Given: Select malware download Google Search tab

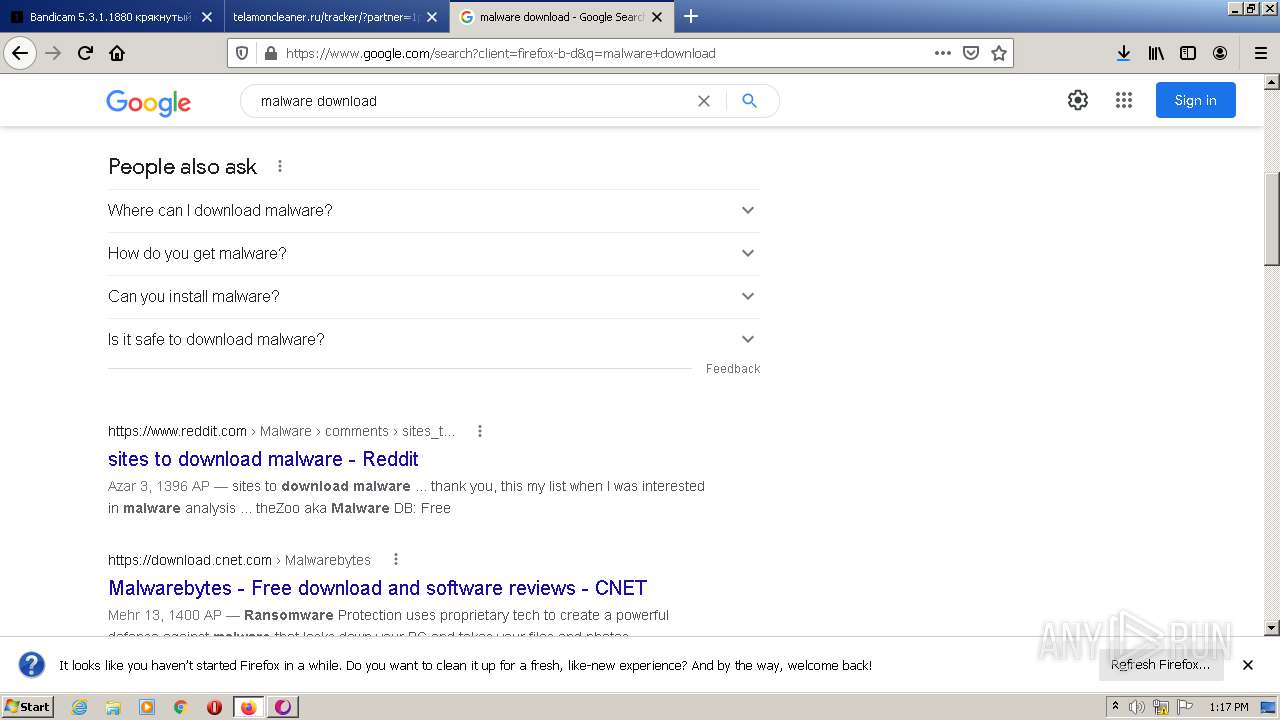Looking at the screenshot, I should click(562, 17).
